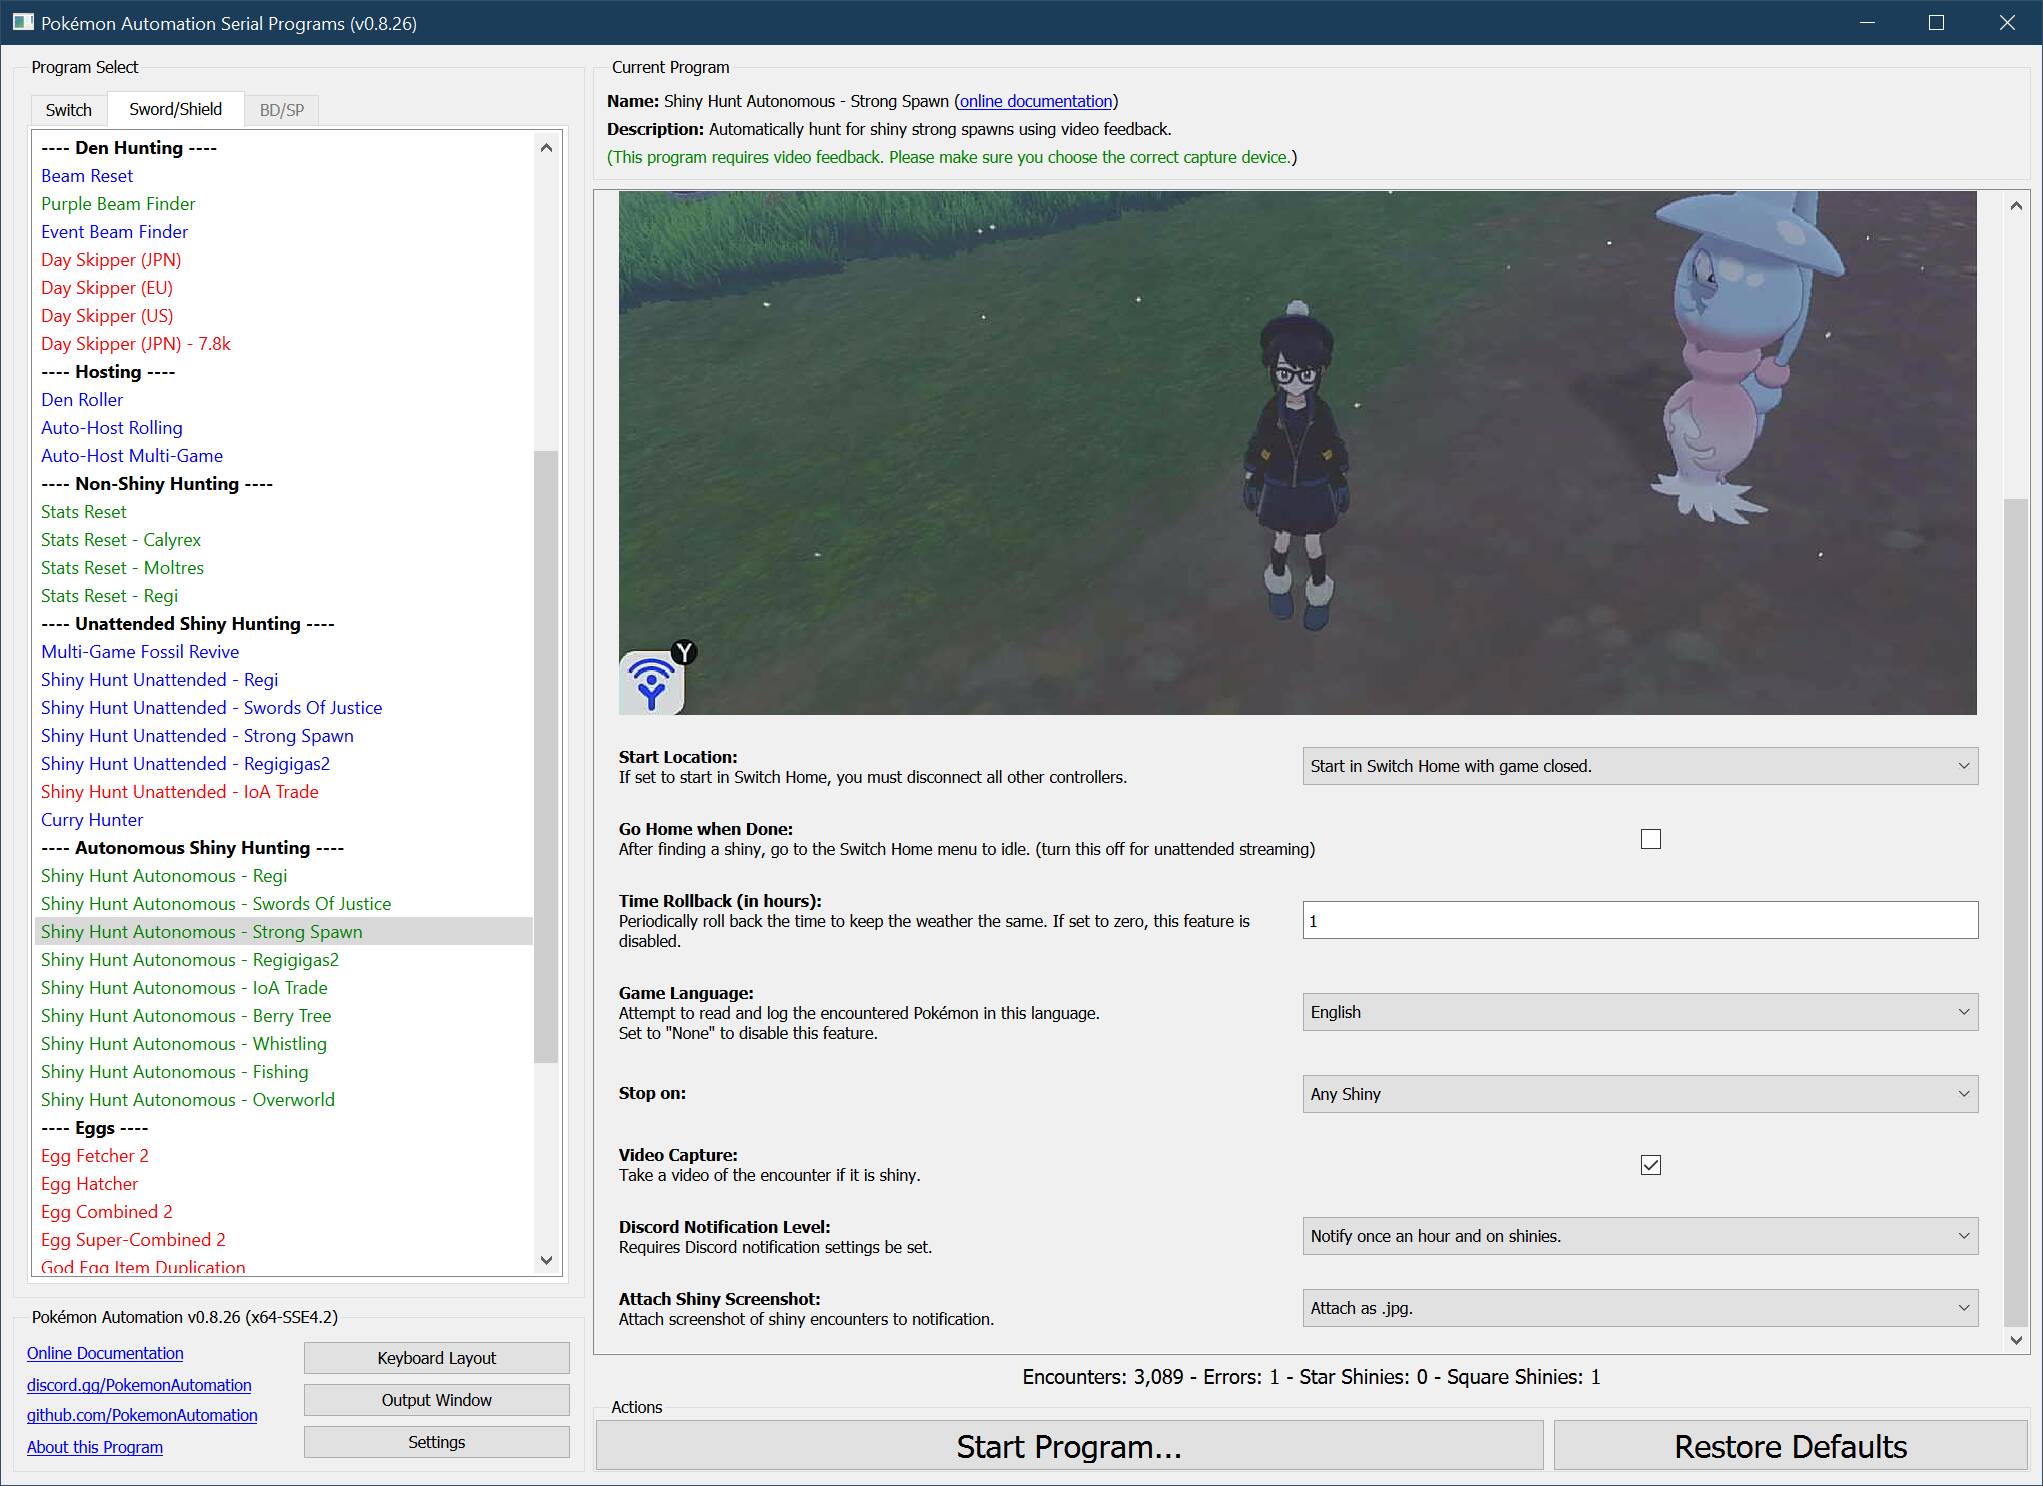Open the Stop on dropdown
Image resolution: width=2043 pixels, height=1486 pixels.
[x=1639, y=1094]
